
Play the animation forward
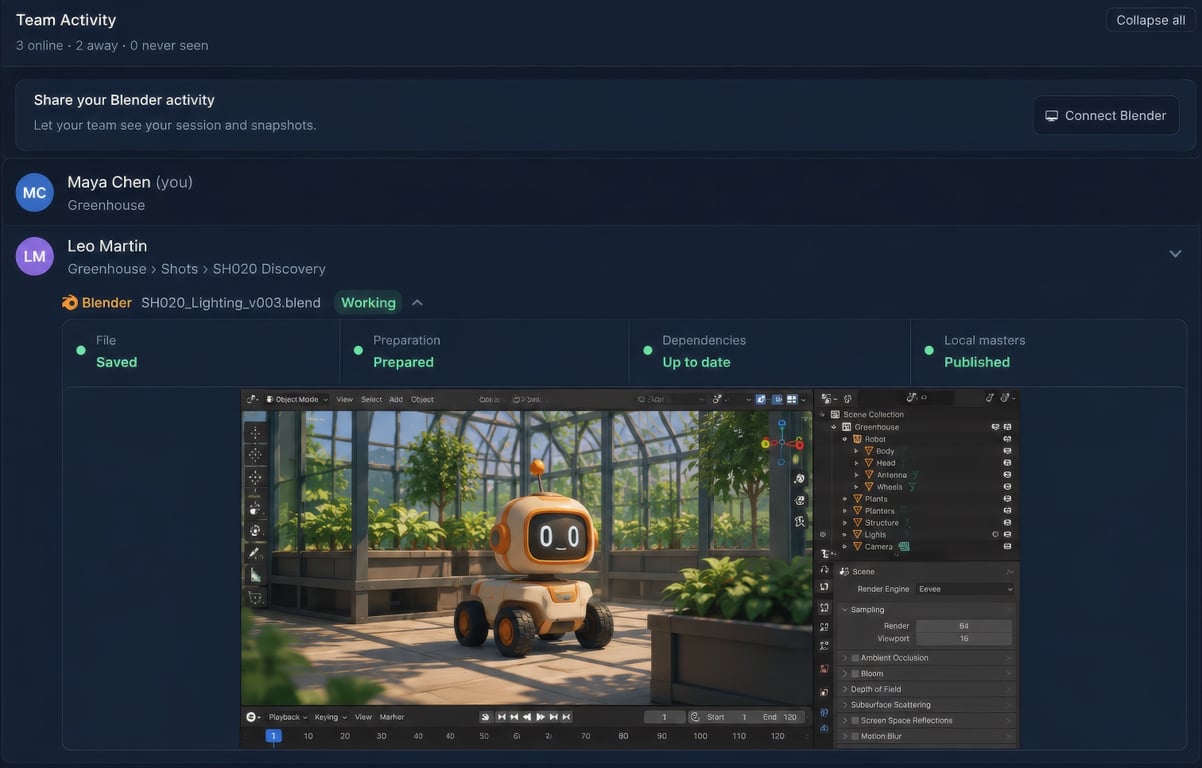pyautogui.click(x=541, y=717)
